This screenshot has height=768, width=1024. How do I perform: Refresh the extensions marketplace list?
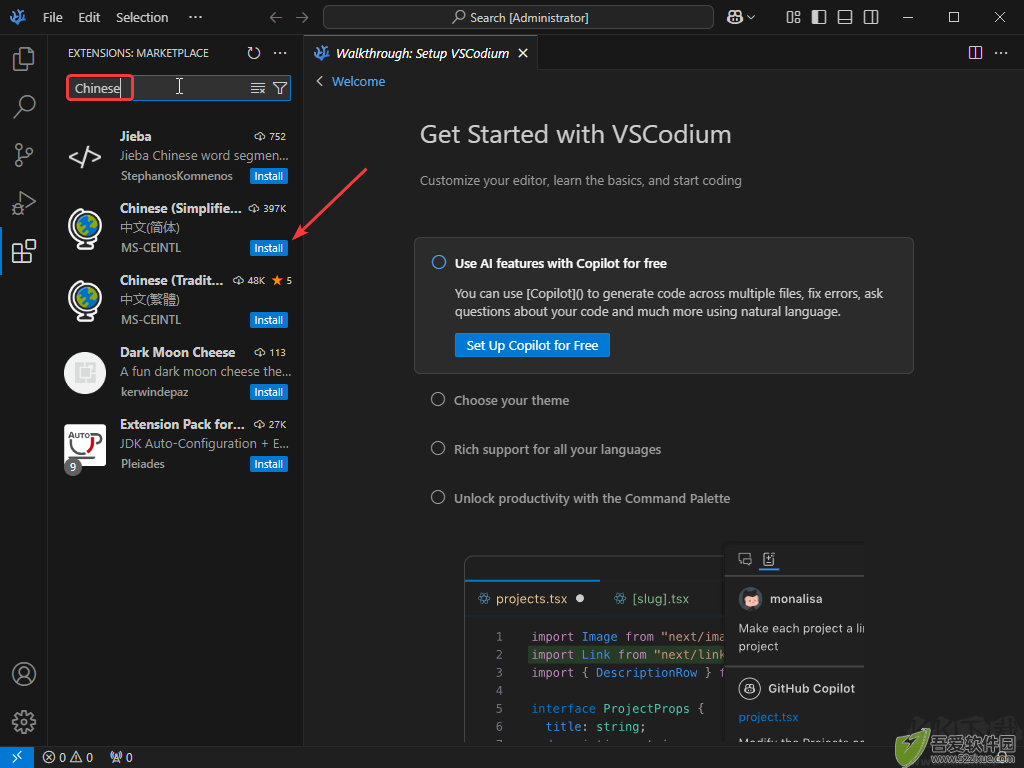click(254, 53)
